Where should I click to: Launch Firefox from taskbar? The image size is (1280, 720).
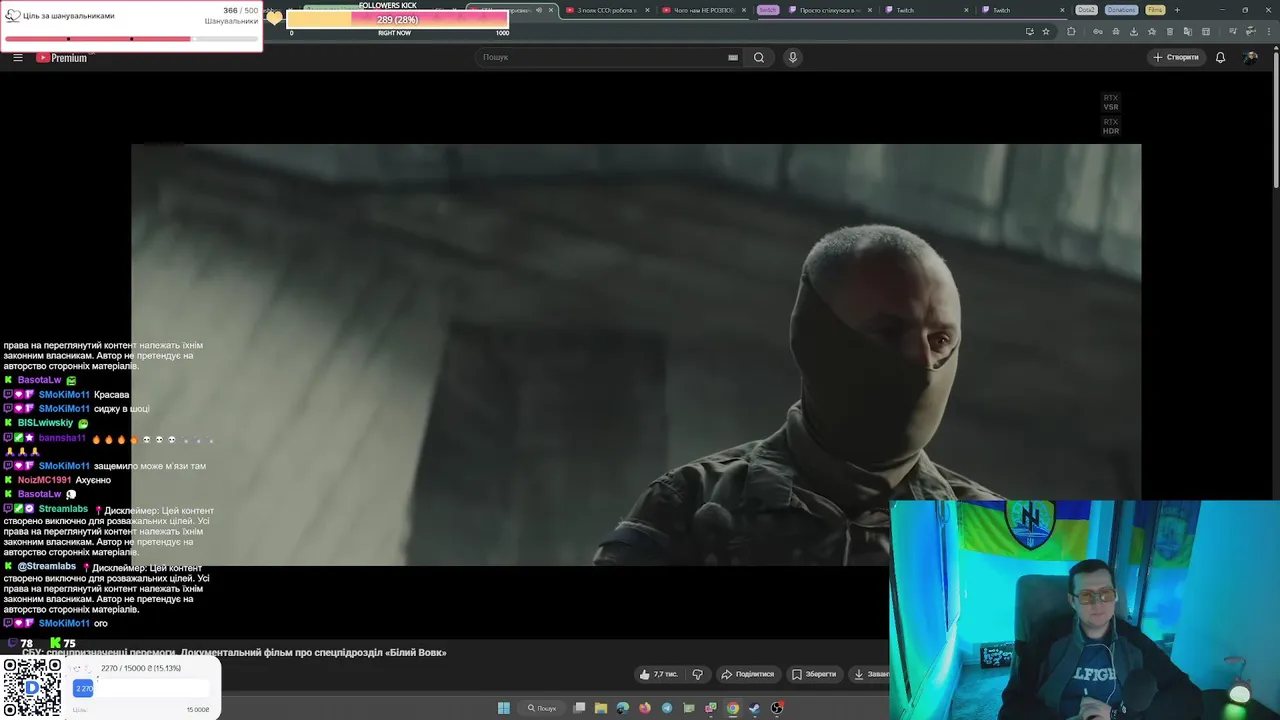pos(645,708)
